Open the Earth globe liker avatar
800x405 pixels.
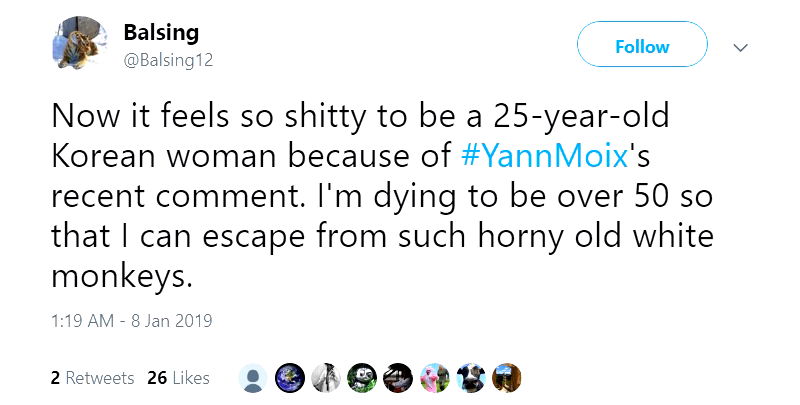pyautogui.click(x=291, y=377)
